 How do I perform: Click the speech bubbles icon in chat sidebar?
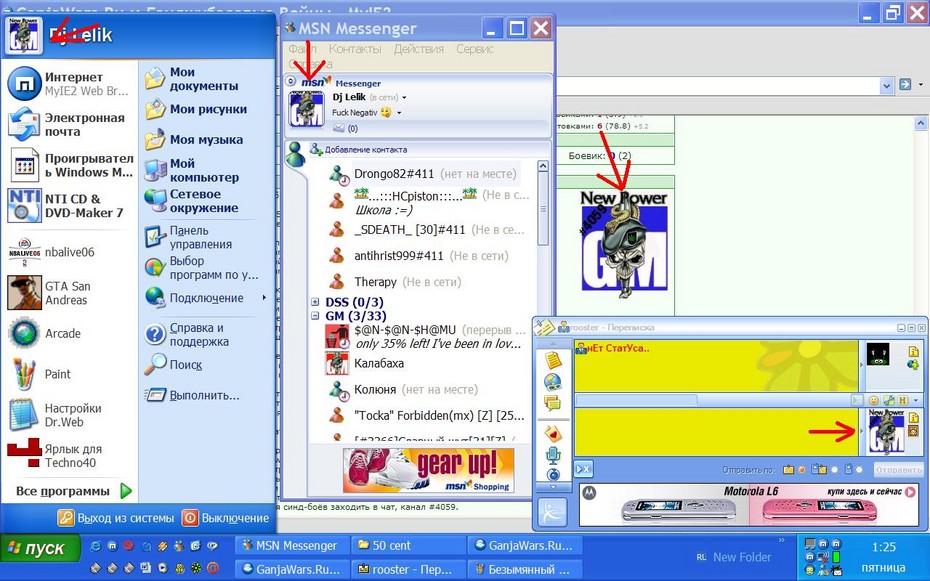click(x=553, y=404)
